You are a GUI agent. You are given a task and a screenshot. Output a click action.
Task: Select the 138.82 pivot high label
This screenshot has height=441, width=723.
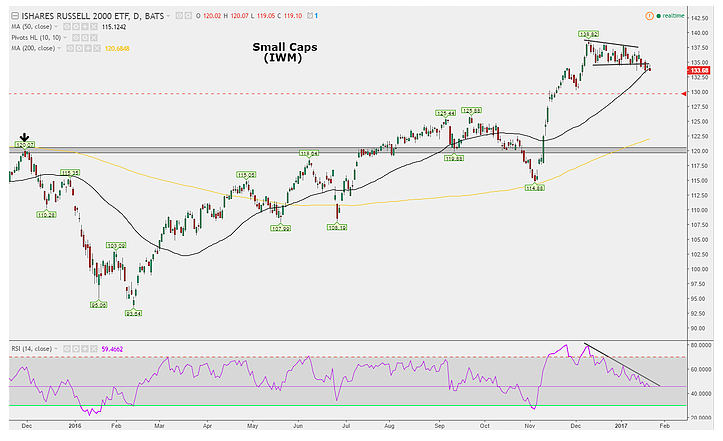(x=589, y=34)
